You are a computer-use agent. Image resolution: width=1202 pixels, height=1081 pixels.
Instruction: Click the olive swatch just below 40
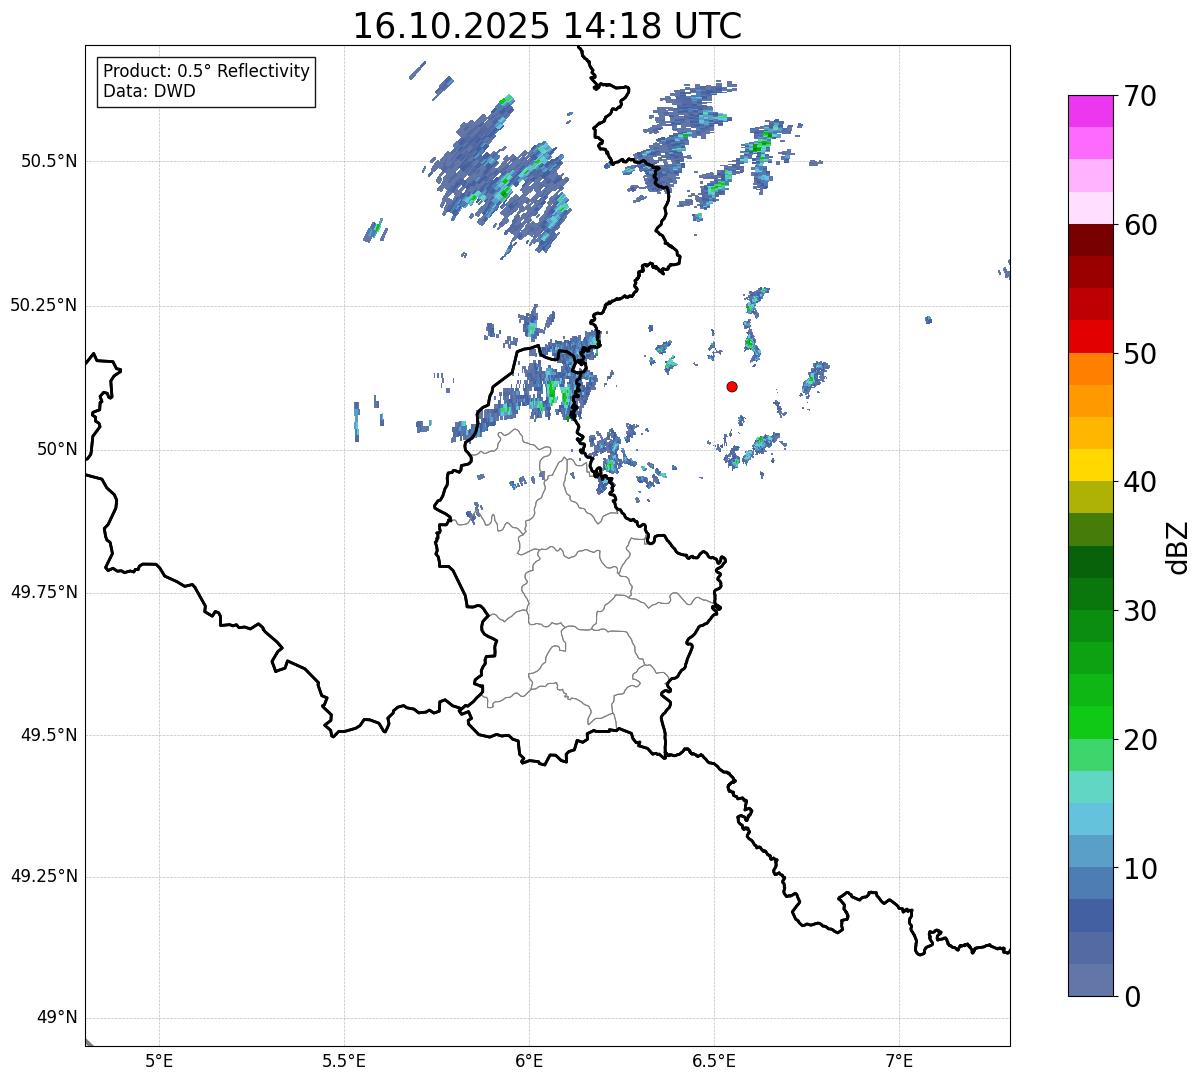tap(1091, 498)
